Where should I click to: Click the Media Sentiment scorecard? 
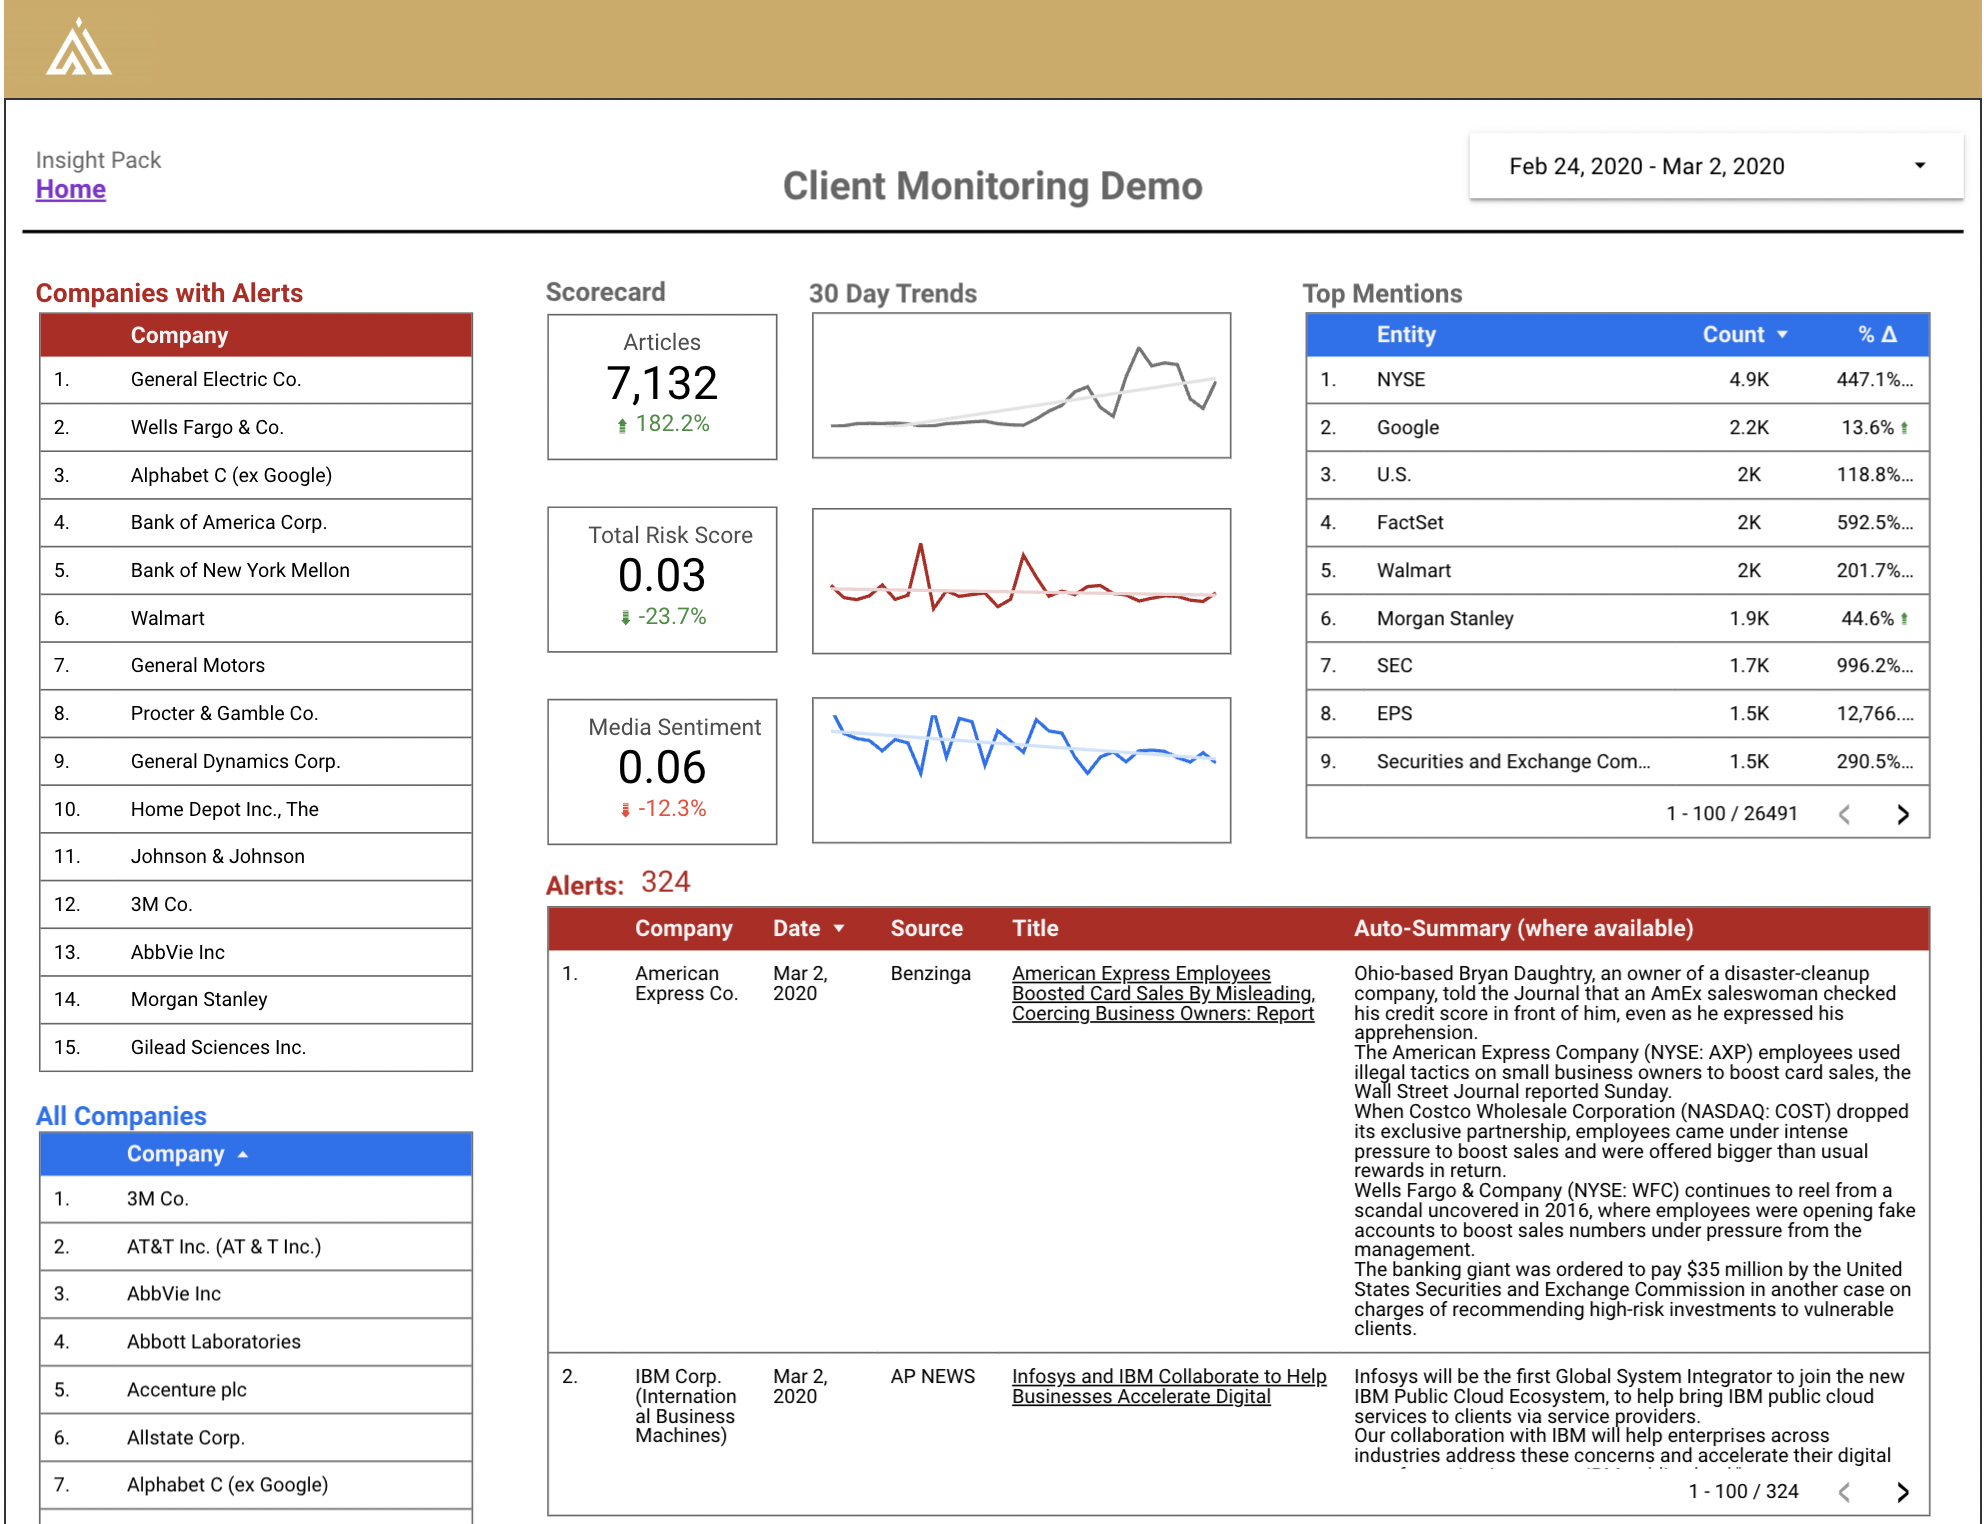point(662,771)
